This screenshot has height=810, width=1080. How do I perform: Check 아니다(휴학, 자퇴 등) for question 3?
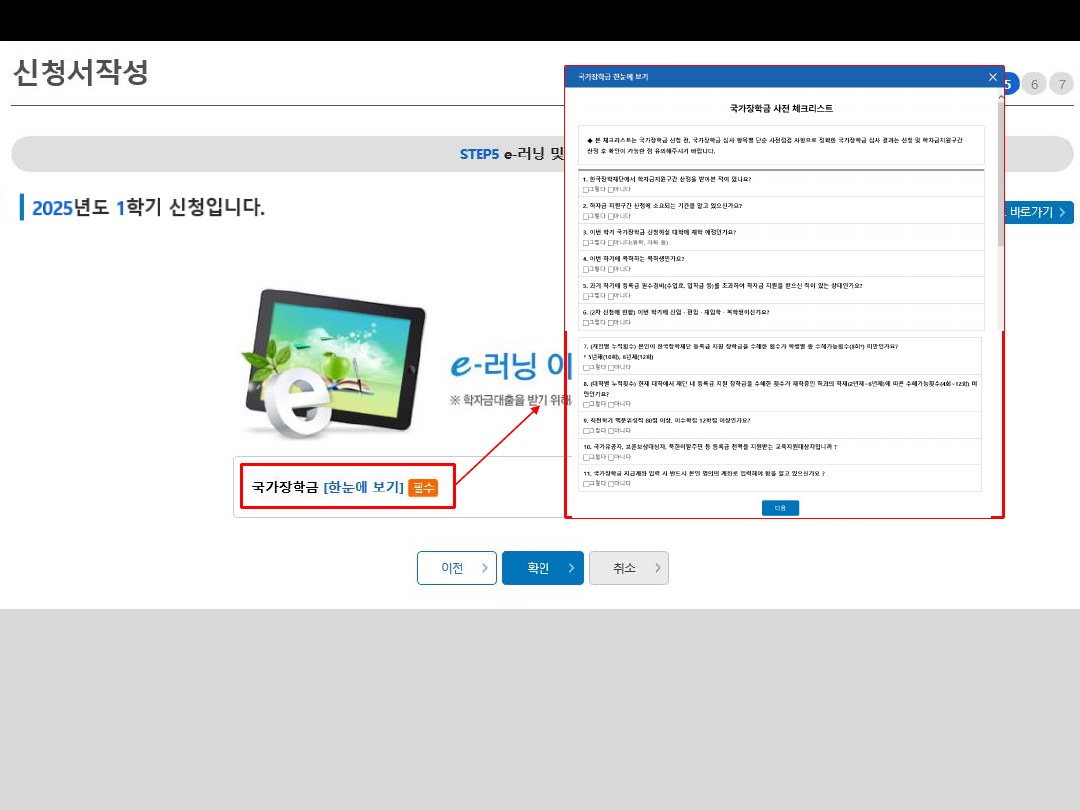pyautogui.click(x=611, y=243)
